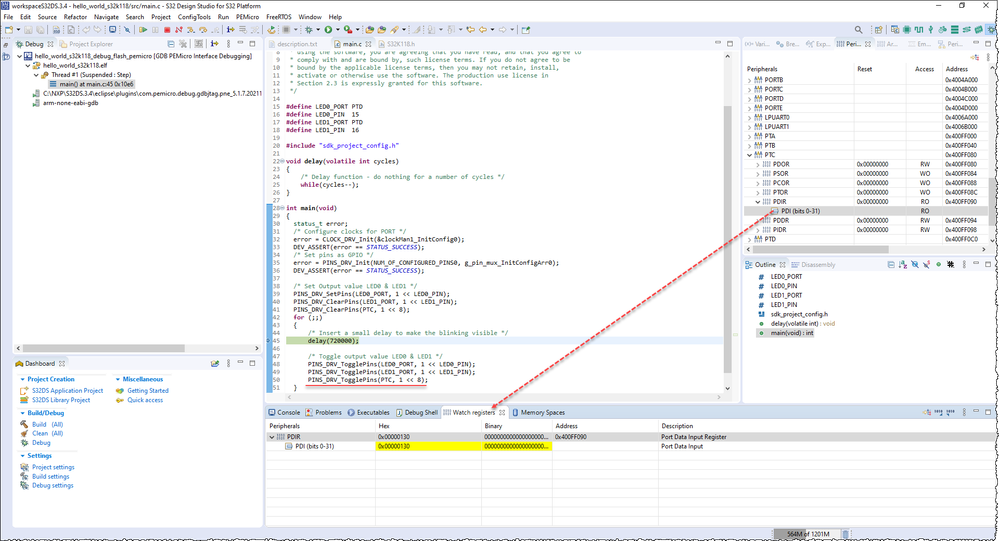Switch to the Disassembly tab
The height and width of the screenshot is (541, 999).
813,264
